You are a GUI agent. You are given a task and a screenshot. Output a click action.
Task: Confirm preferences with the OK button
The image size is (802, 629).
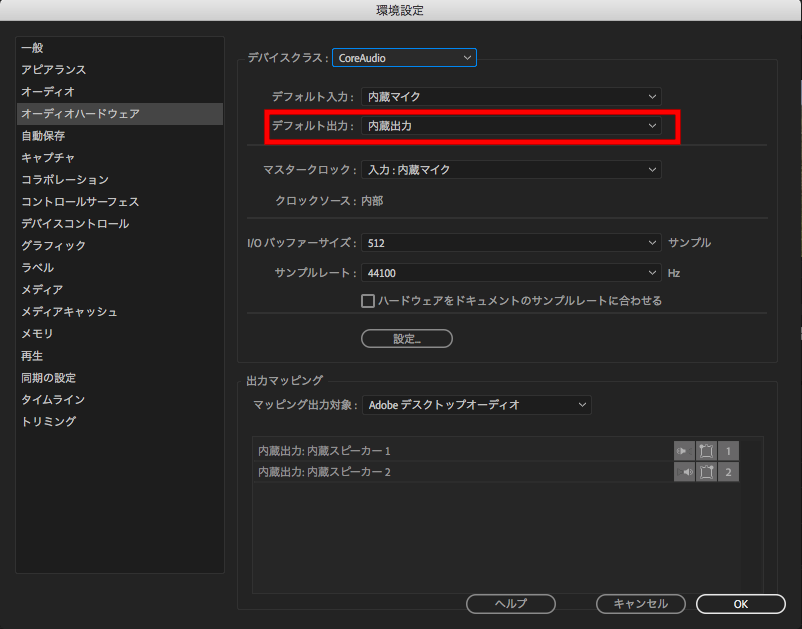pos(741,604)
